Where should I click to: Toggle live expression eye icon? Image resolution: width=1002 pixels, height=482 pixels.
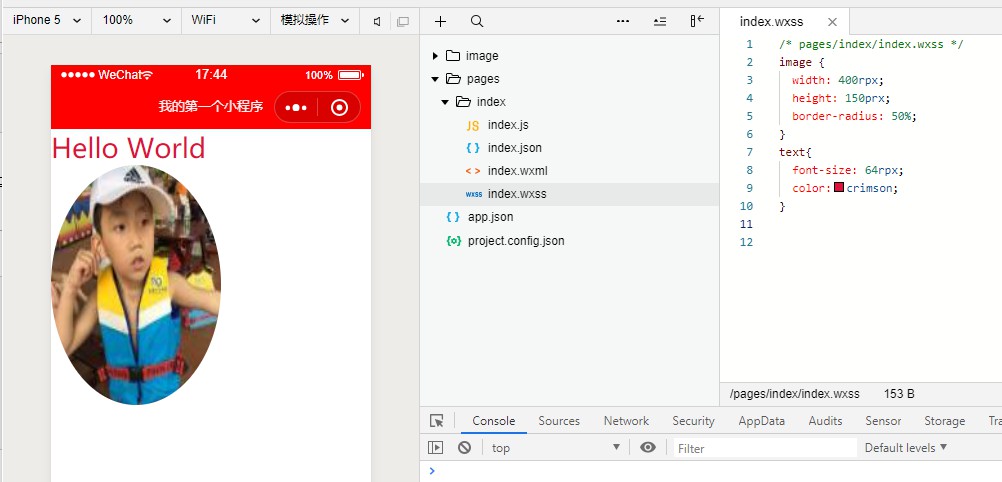pos(648,448)
